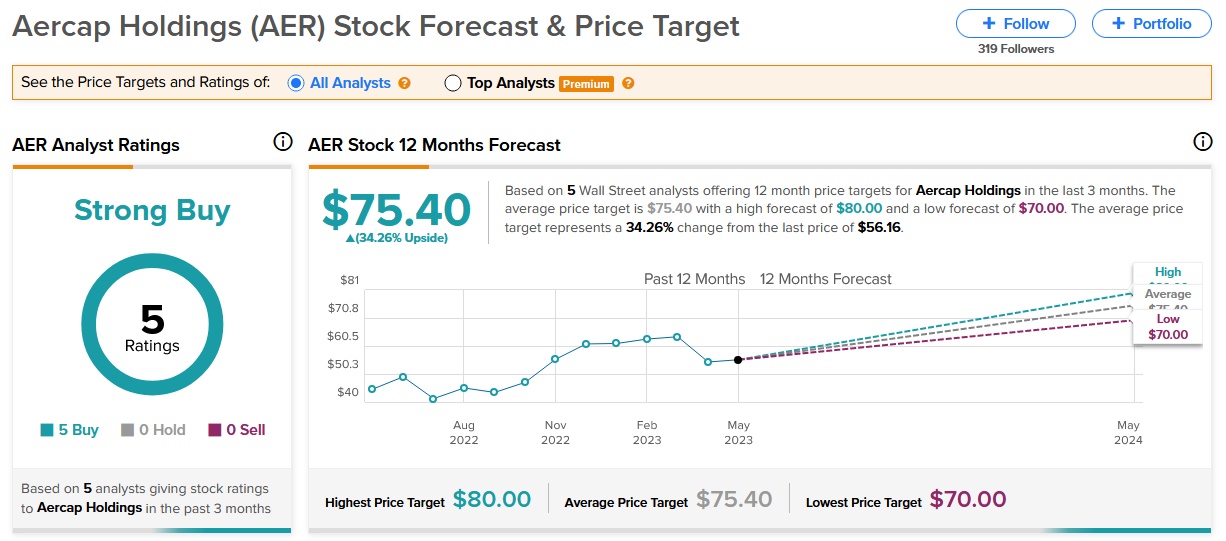Follow Aercap Holdings stock

(x=1015, y=23)
